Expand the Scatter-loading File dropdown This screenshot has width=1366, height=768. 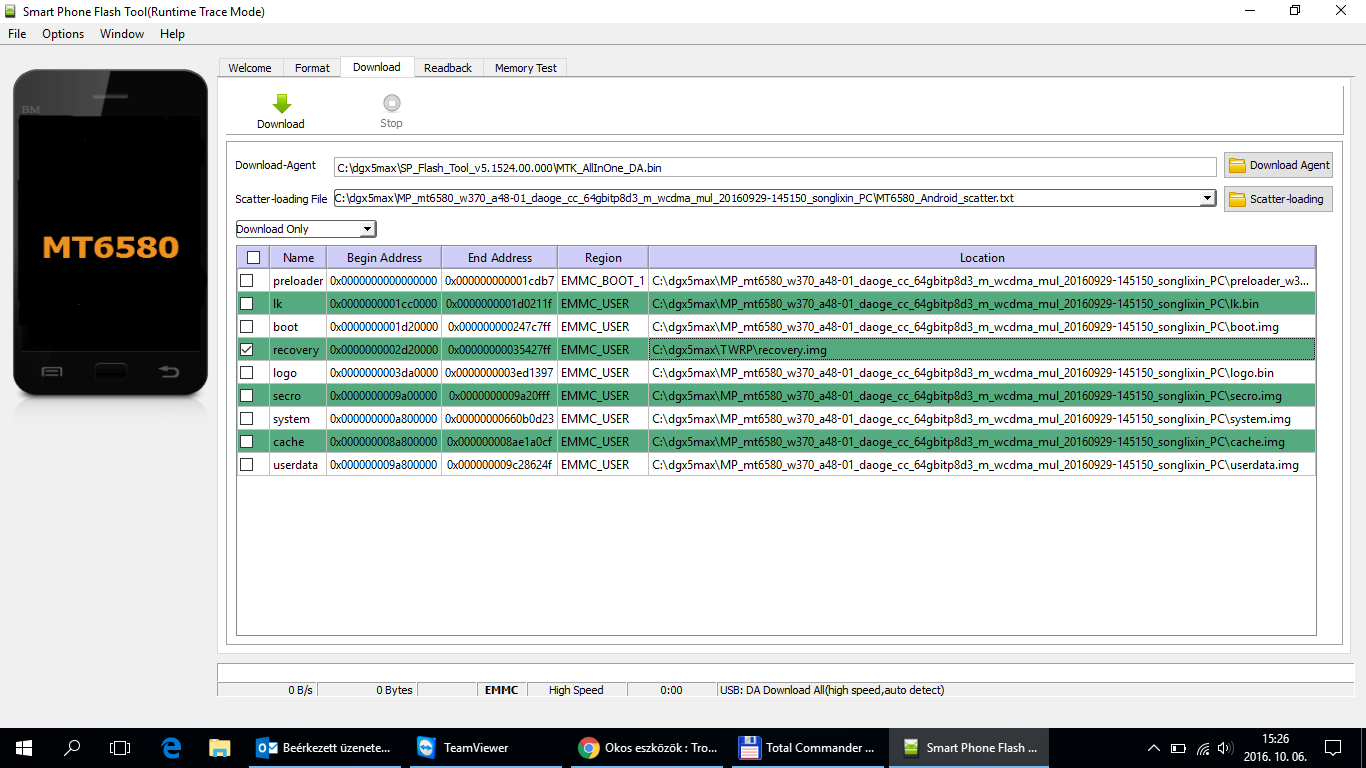pos(1208,198)
